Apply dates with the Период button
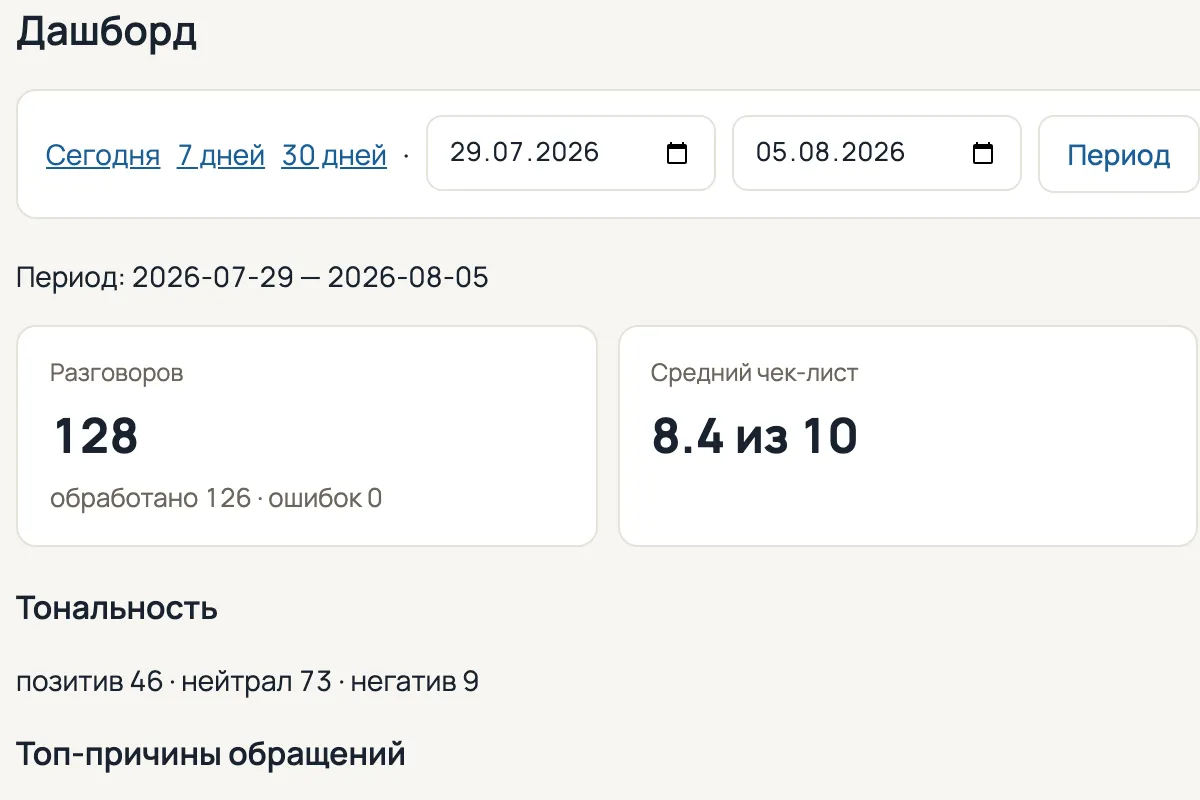The height and width of the screenshot is (800, 1200). pyautogui.click(x=1119, y=154)
